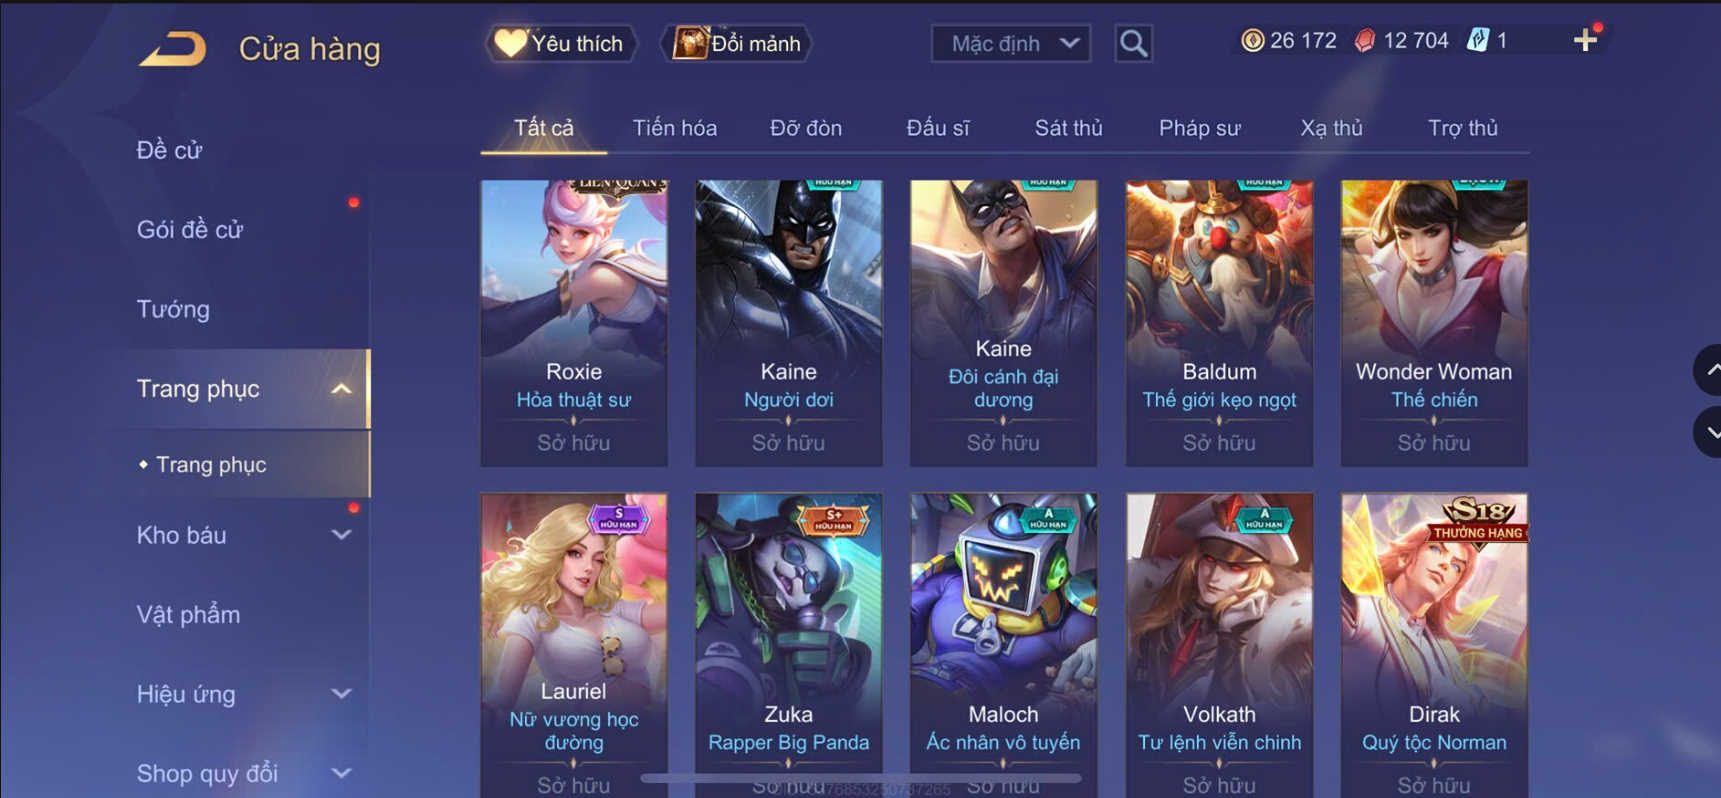1721x798 pixels.
Task: Click the gold coin balance icon
Action: click(x=1252, y=40)
